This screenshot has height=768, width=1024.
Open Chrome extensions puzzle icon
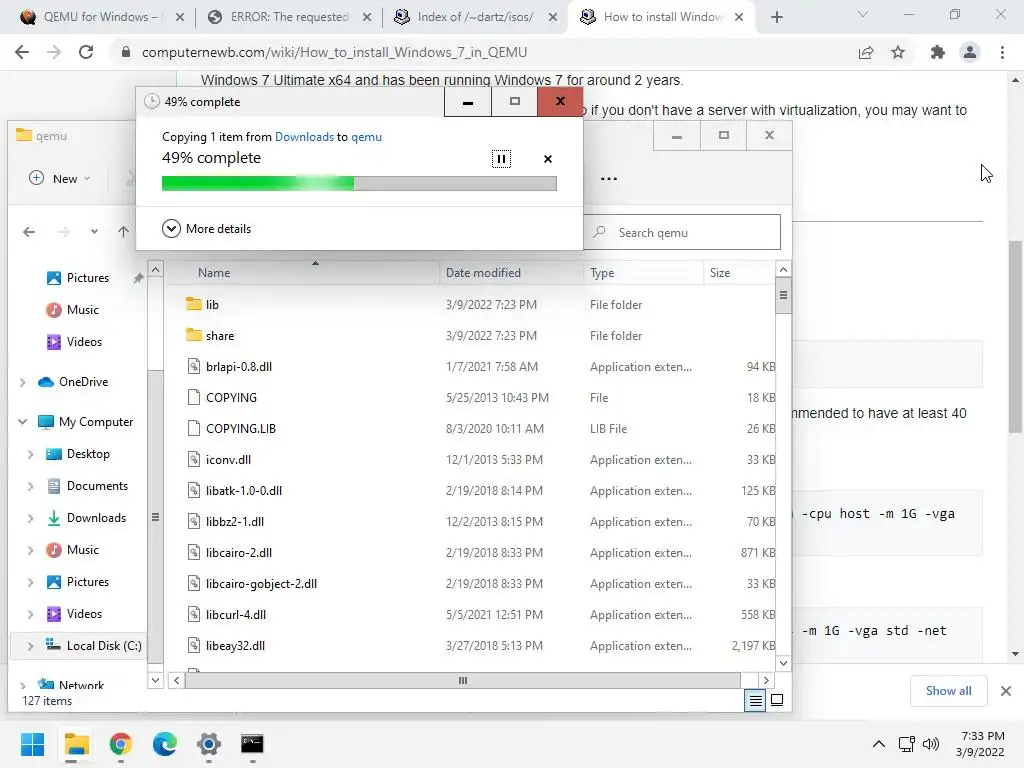click(938, 52)
